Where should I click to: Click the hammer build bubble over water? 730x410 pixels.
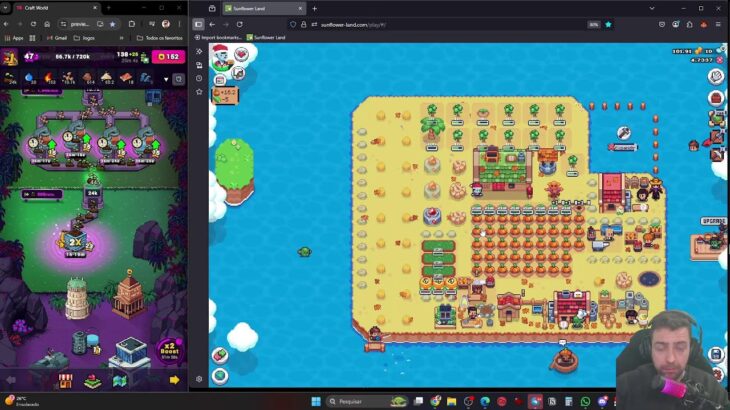pos(624,133)
